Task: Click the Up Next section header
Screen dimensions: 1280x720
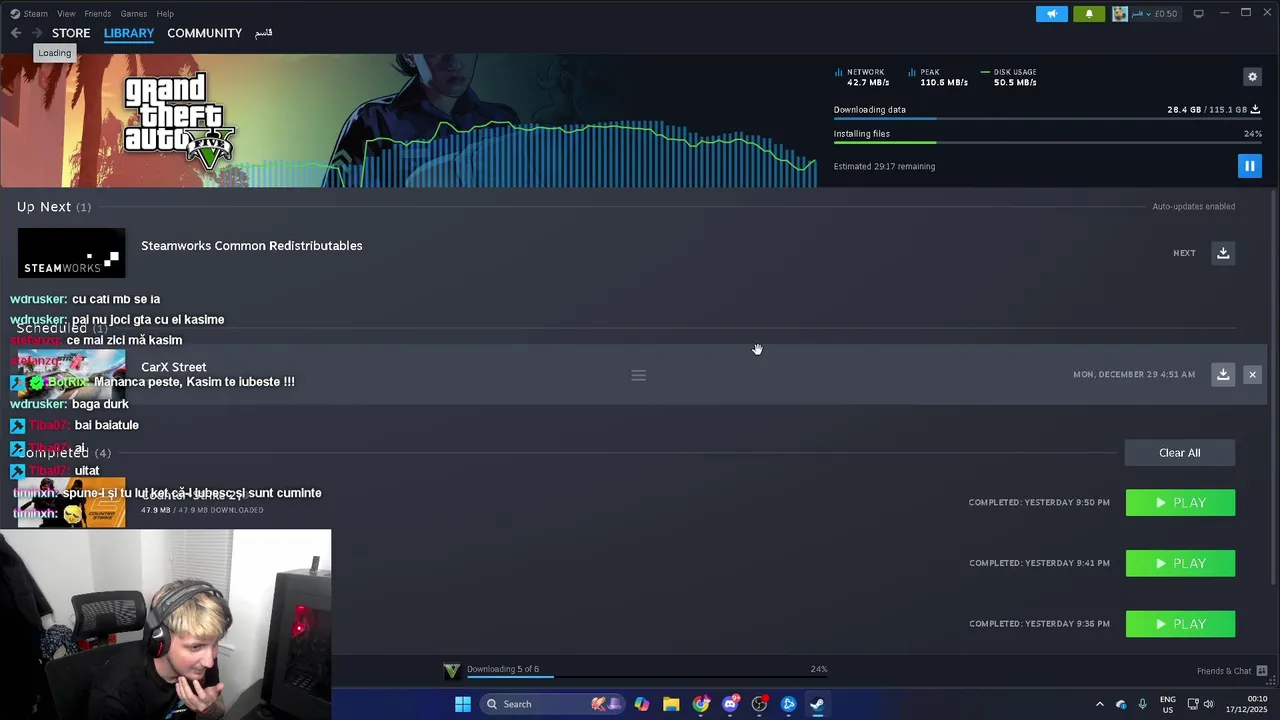Action: [x=54, y=207]
